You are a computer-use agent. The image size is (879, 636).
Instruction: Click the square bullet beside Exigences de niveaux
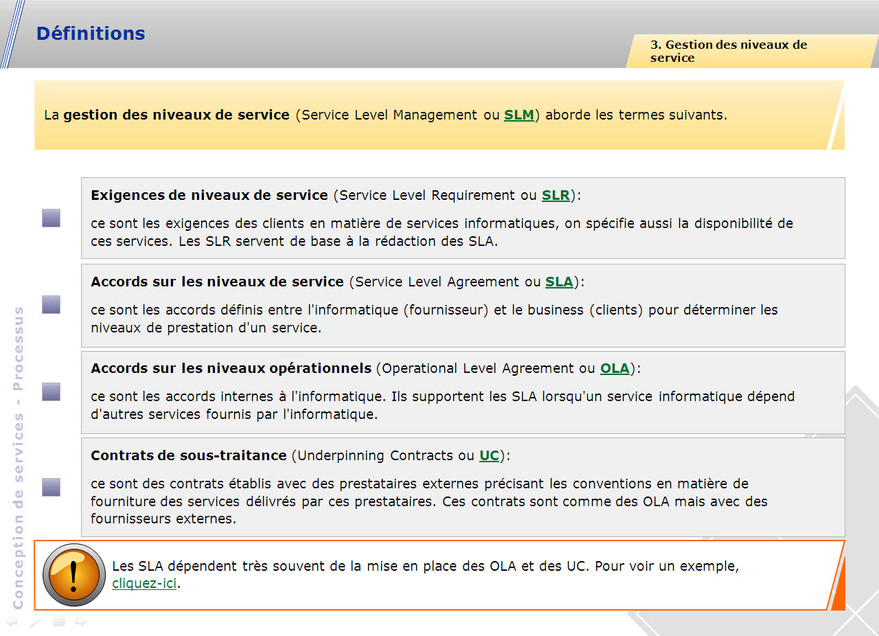[x=51, y=218]
